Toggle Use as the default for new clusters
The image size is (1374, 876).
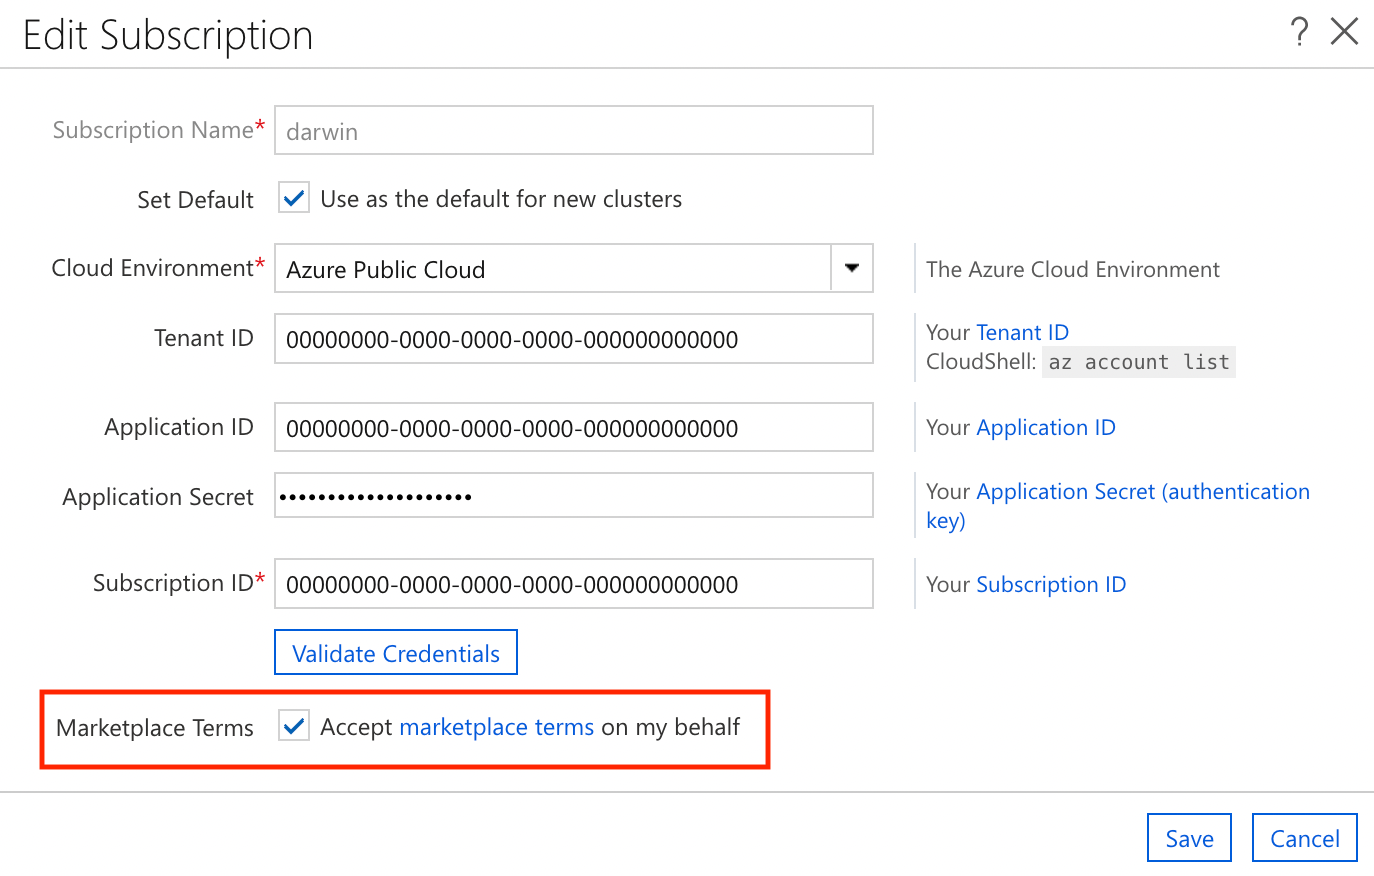coord(294,198)
